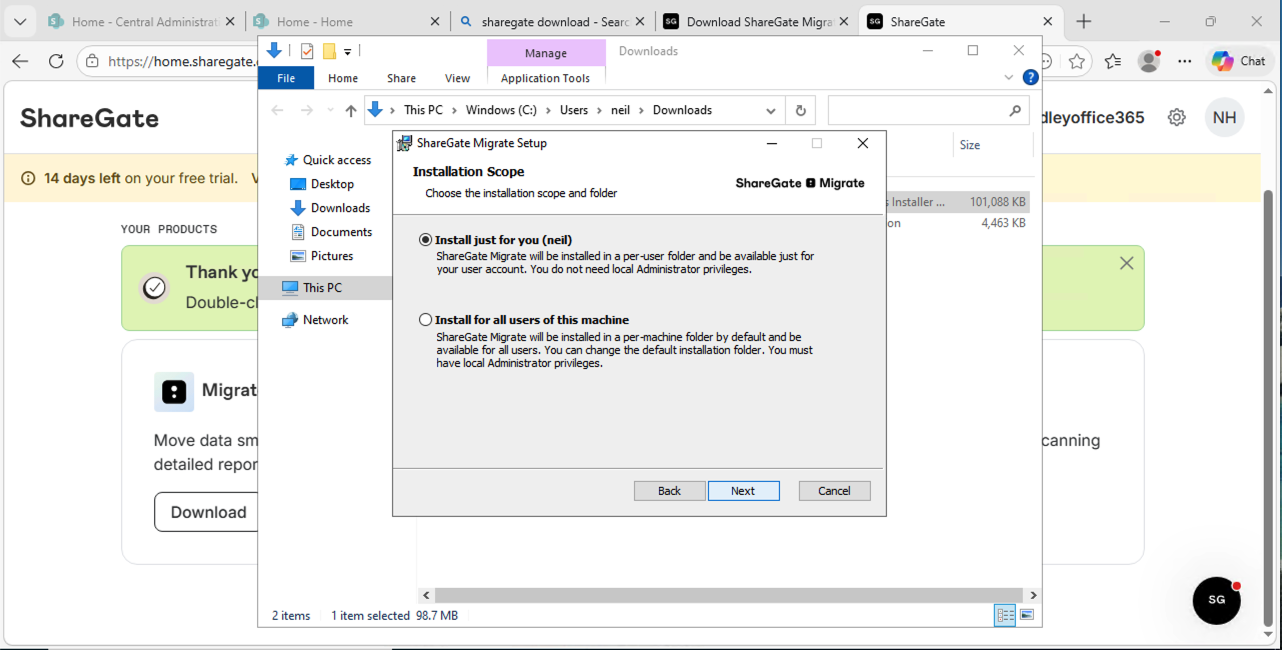Image resolution: width=1282 pixels, height=650 pixels.
Task: Click Explorer forward navigation arrow
Action: coord(307,110)
